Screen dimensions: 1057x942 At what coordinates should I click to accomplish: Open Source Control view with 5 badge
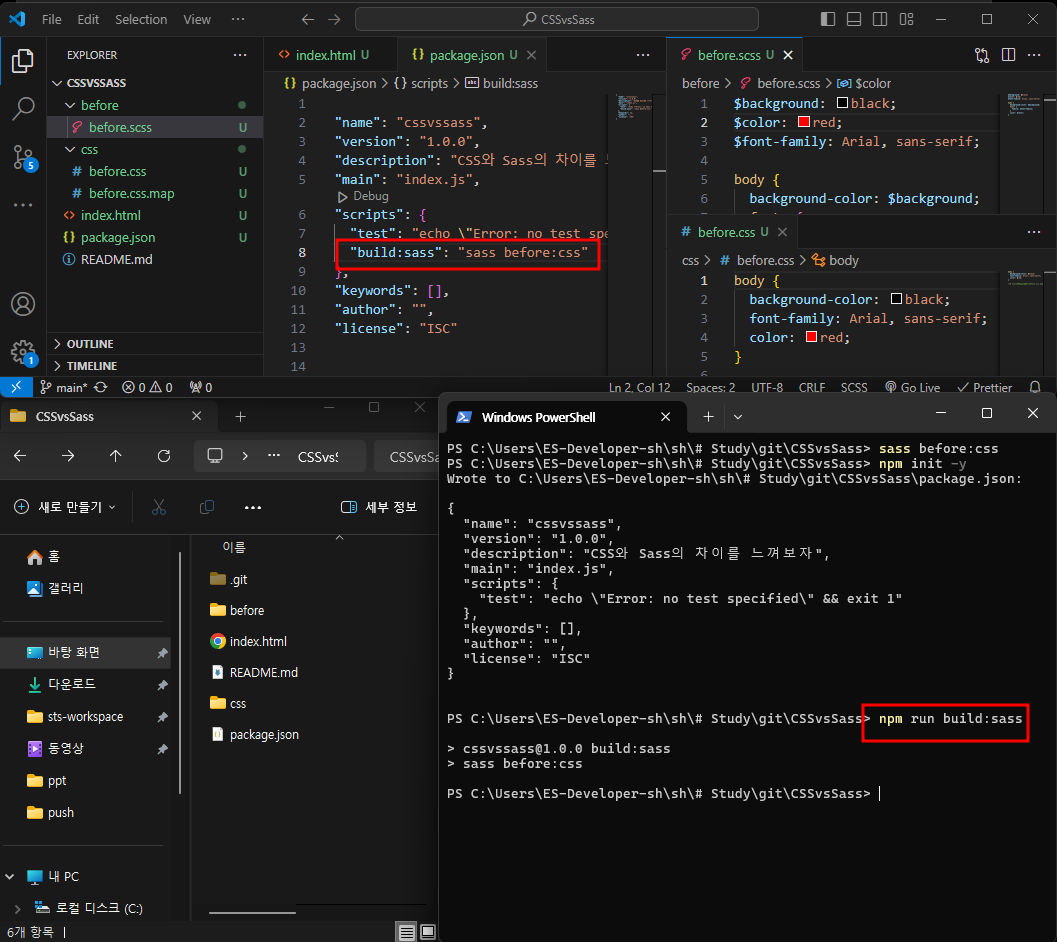click(x=23, y=158)
